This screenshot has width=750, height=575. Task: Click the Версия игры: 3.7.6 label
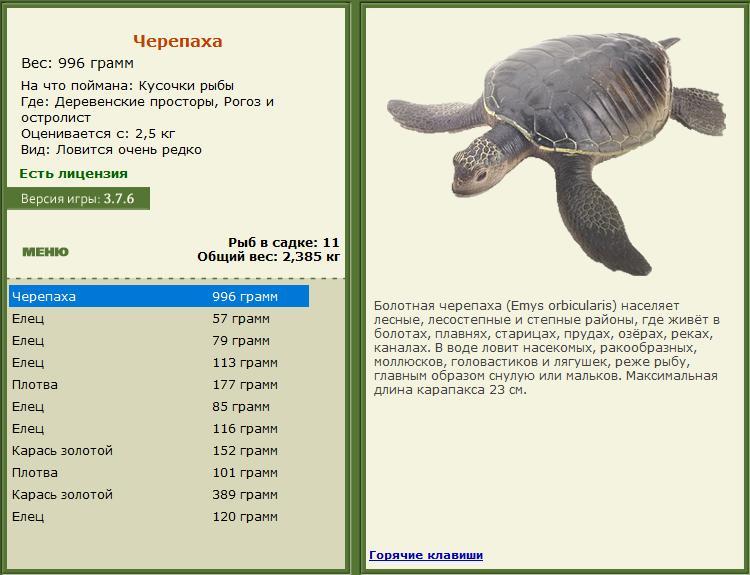coord(78,199)
